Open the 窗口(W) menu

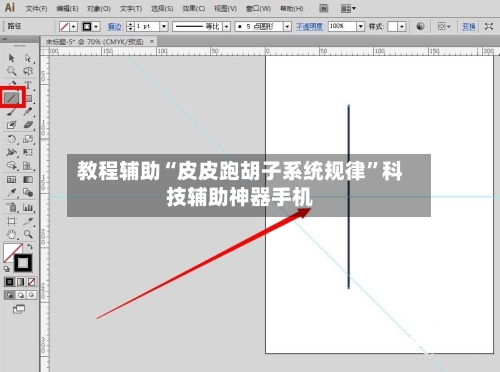pyautogui.click(x=258, y=8)
